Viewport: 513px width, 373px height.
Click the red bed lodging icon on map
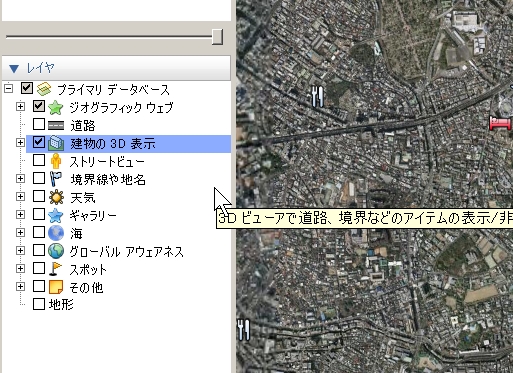tap(500, 122)
